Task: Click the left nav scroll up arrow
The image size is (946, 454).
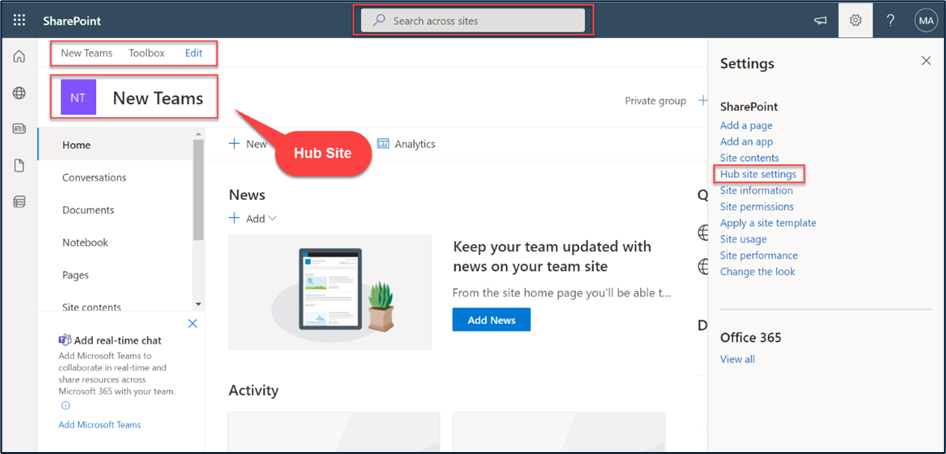Action: [198, 133]
